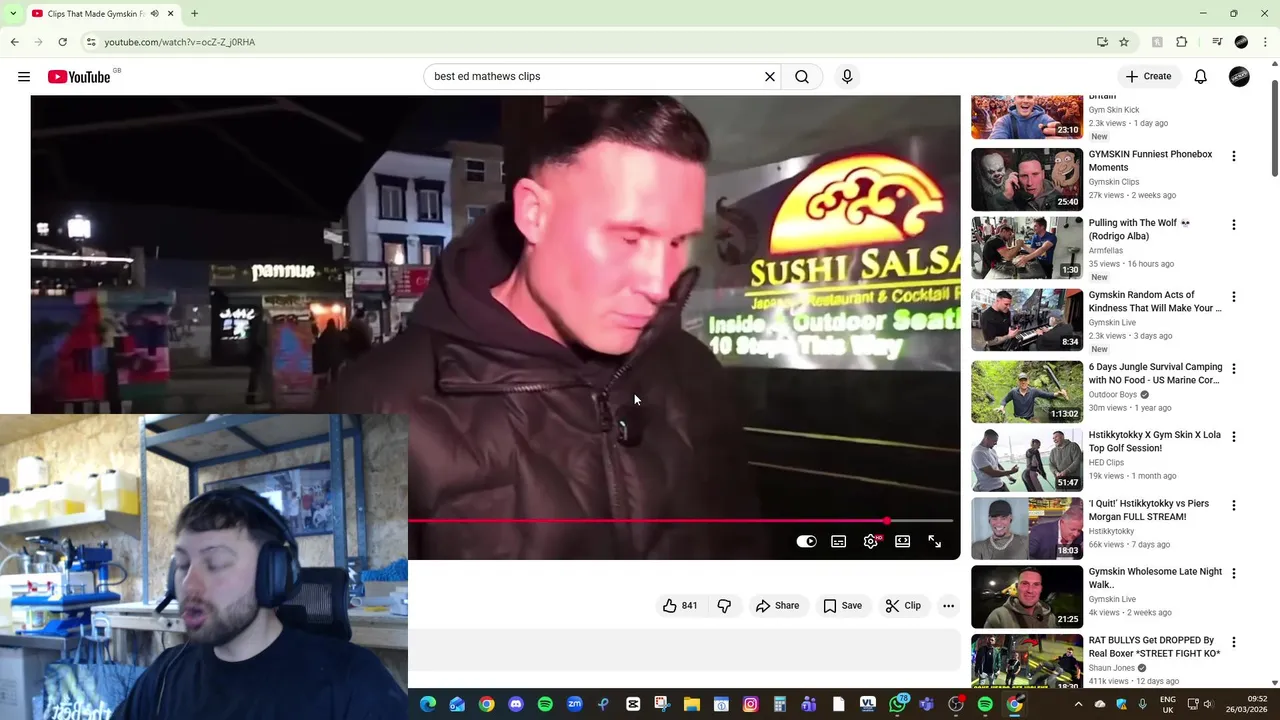Viewport: 1280px width, 720px height.
Task: Open subtitles/captions in the player
Action: click(839, 541)
